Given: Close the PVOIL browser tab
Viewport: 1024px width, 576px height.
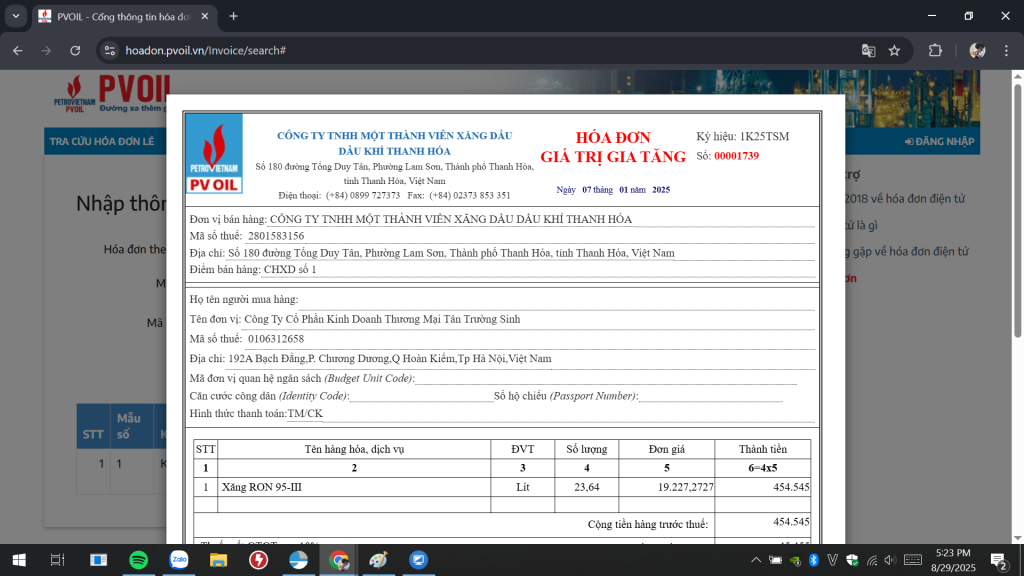Looking at the screenshot, I should click(x=204, y=16).
